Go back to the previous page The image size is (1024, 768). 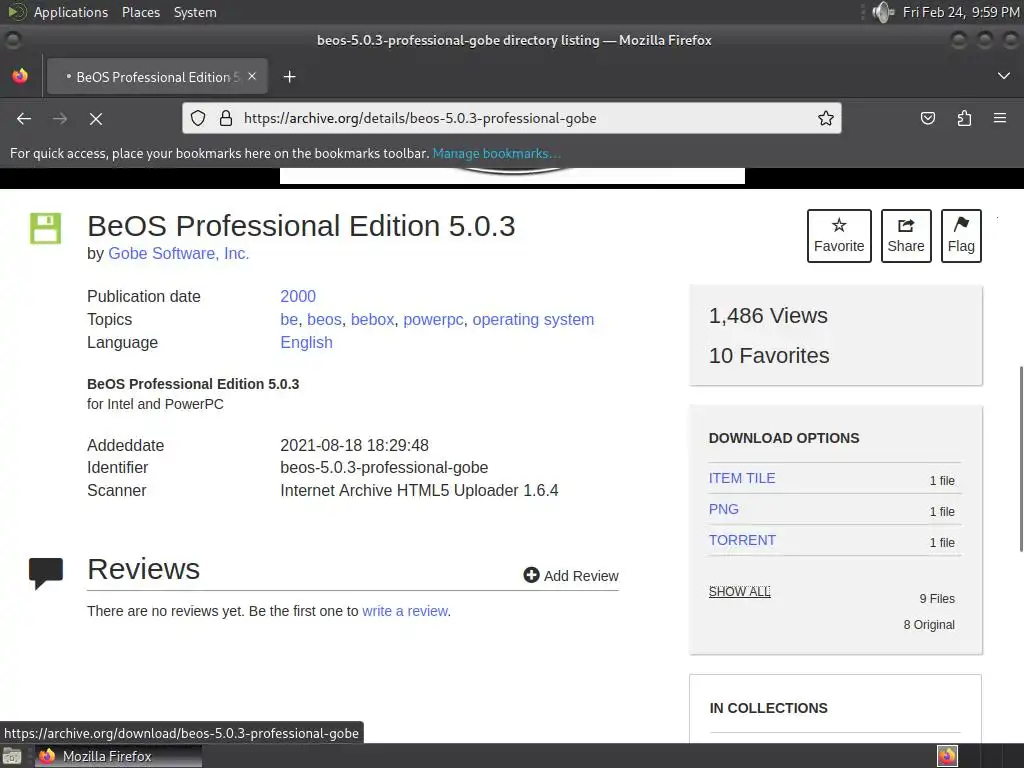[24, 119]
